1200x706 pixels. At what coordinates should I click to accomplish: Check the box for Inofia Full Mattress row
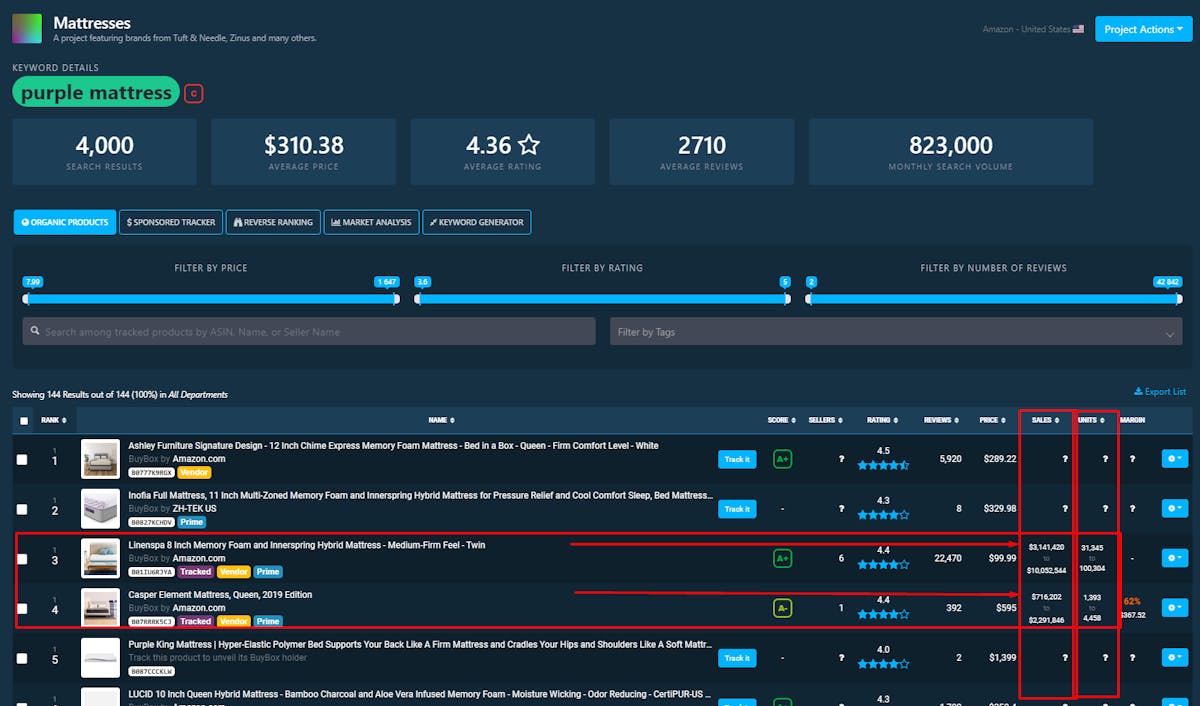click(x=22, y=509)
